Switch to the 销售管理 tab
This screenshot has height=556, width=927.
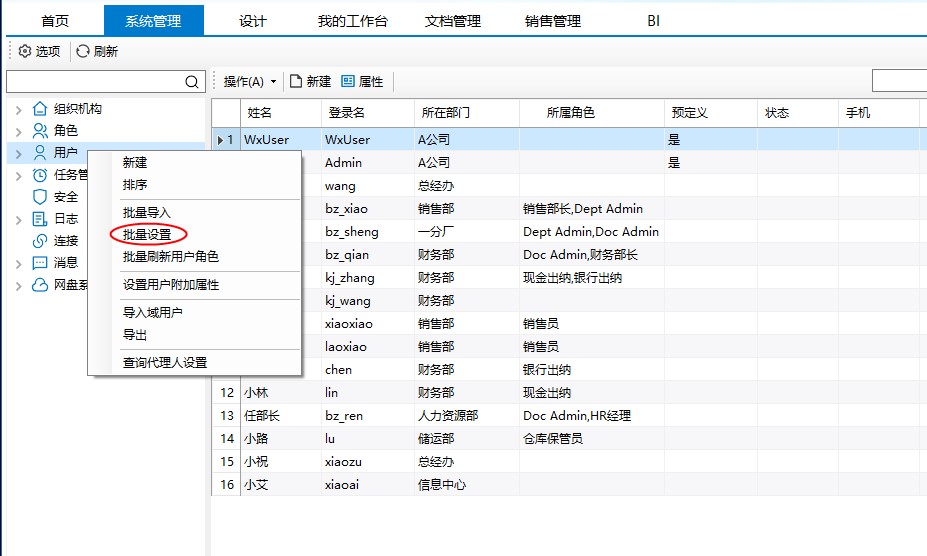(552, 21)
